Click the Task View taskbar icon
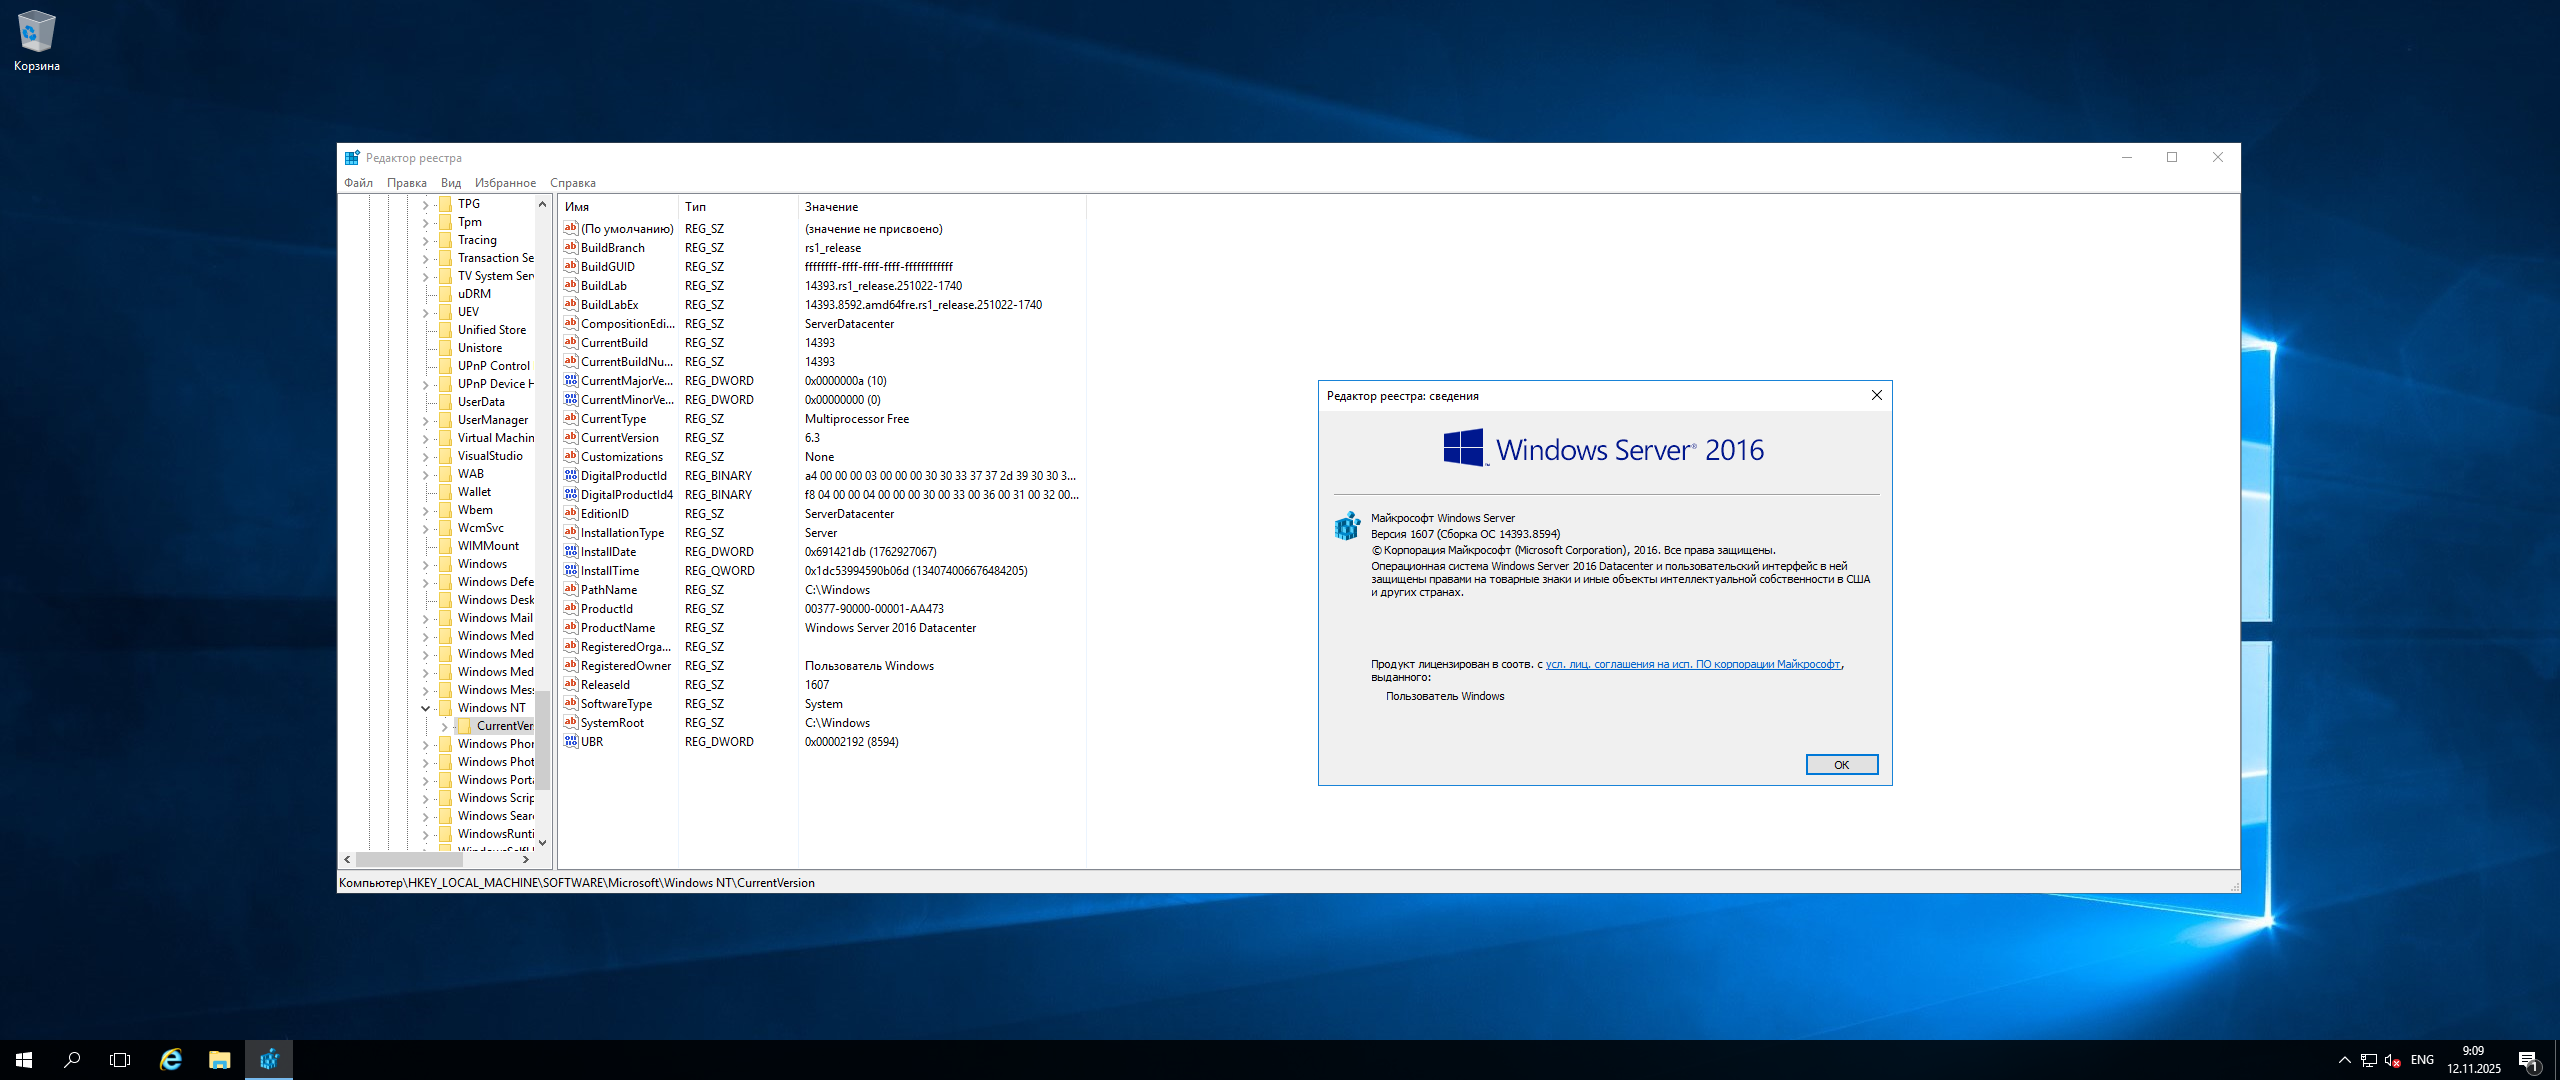This screenshot has height=1080, width=2560. click(x=120, y=1060)
